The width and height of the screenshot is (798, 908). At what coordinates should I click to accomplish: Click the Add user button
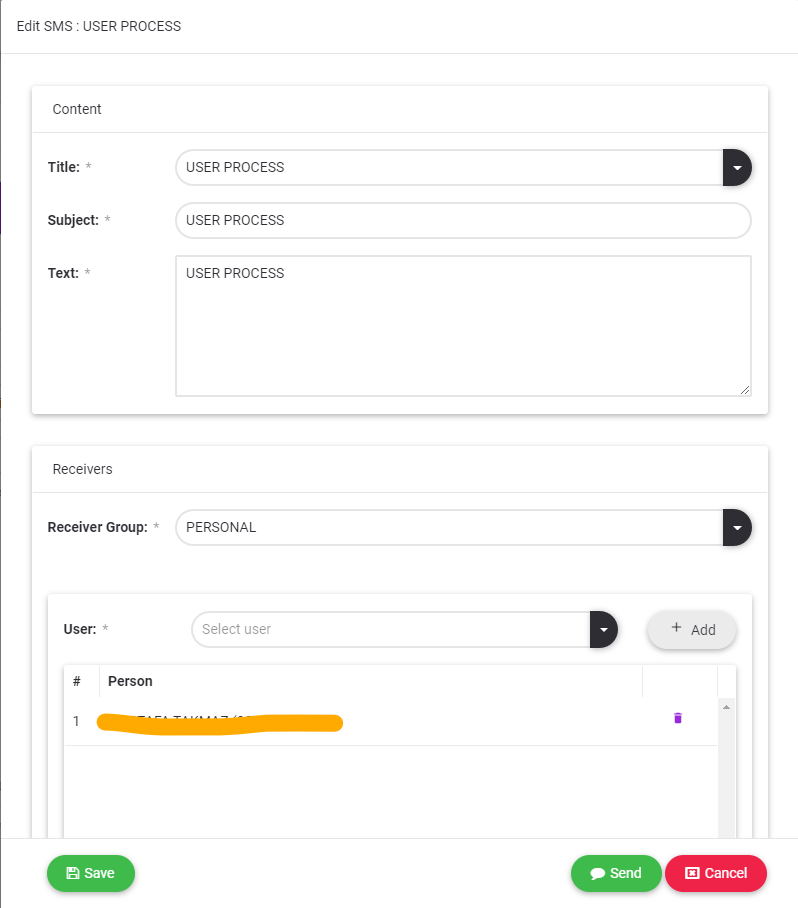pos(692,630)
